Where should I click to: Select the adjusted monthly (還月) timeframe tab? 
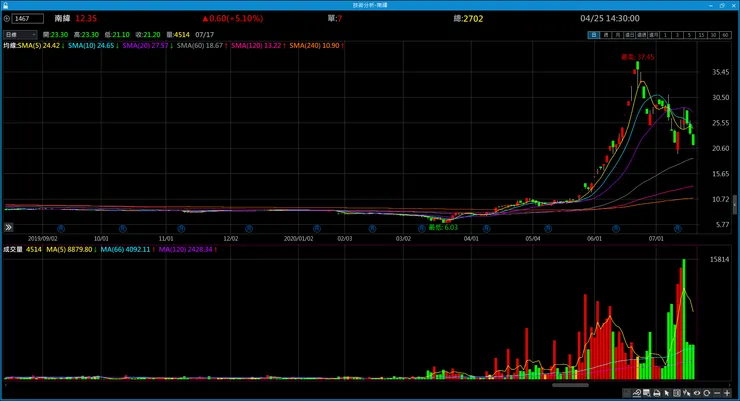click(654, 35)
